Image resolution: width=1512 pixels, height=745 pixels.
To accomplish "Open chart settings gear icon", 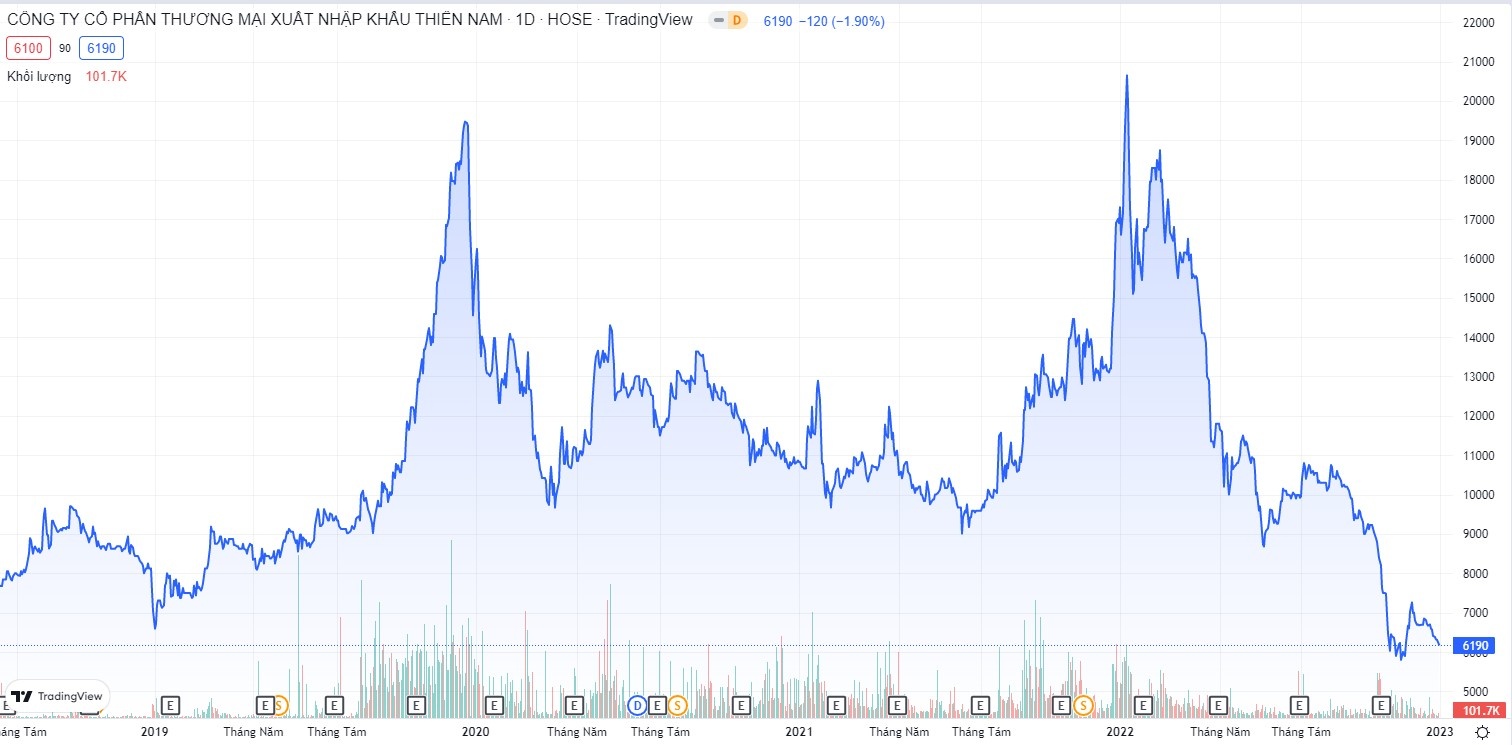I will (x=1482, y=732).
